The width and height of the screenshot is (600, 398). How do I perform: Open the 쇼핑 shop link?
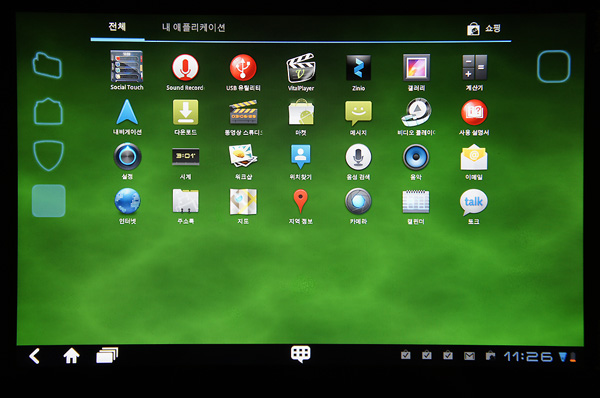click(x=484, y=29)
